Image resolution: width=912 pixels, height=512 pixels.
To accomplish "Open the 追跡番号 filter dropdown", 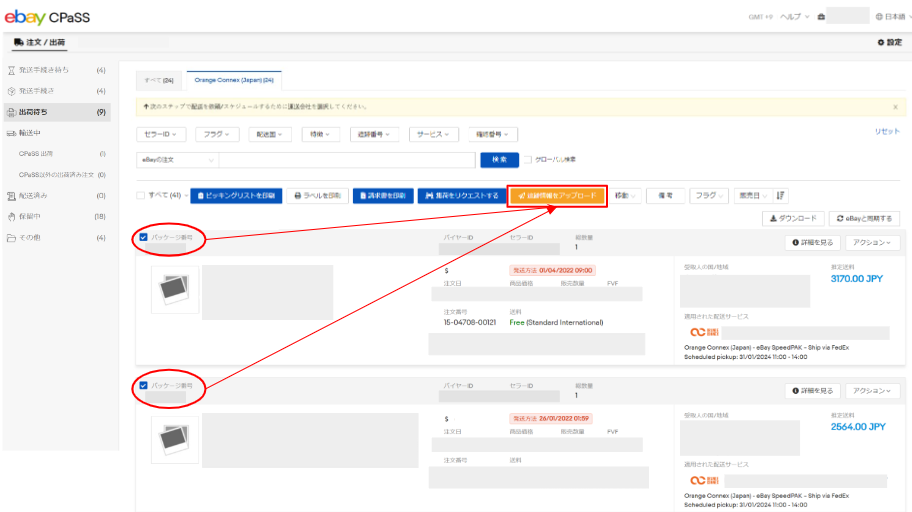I will [378, 134].
